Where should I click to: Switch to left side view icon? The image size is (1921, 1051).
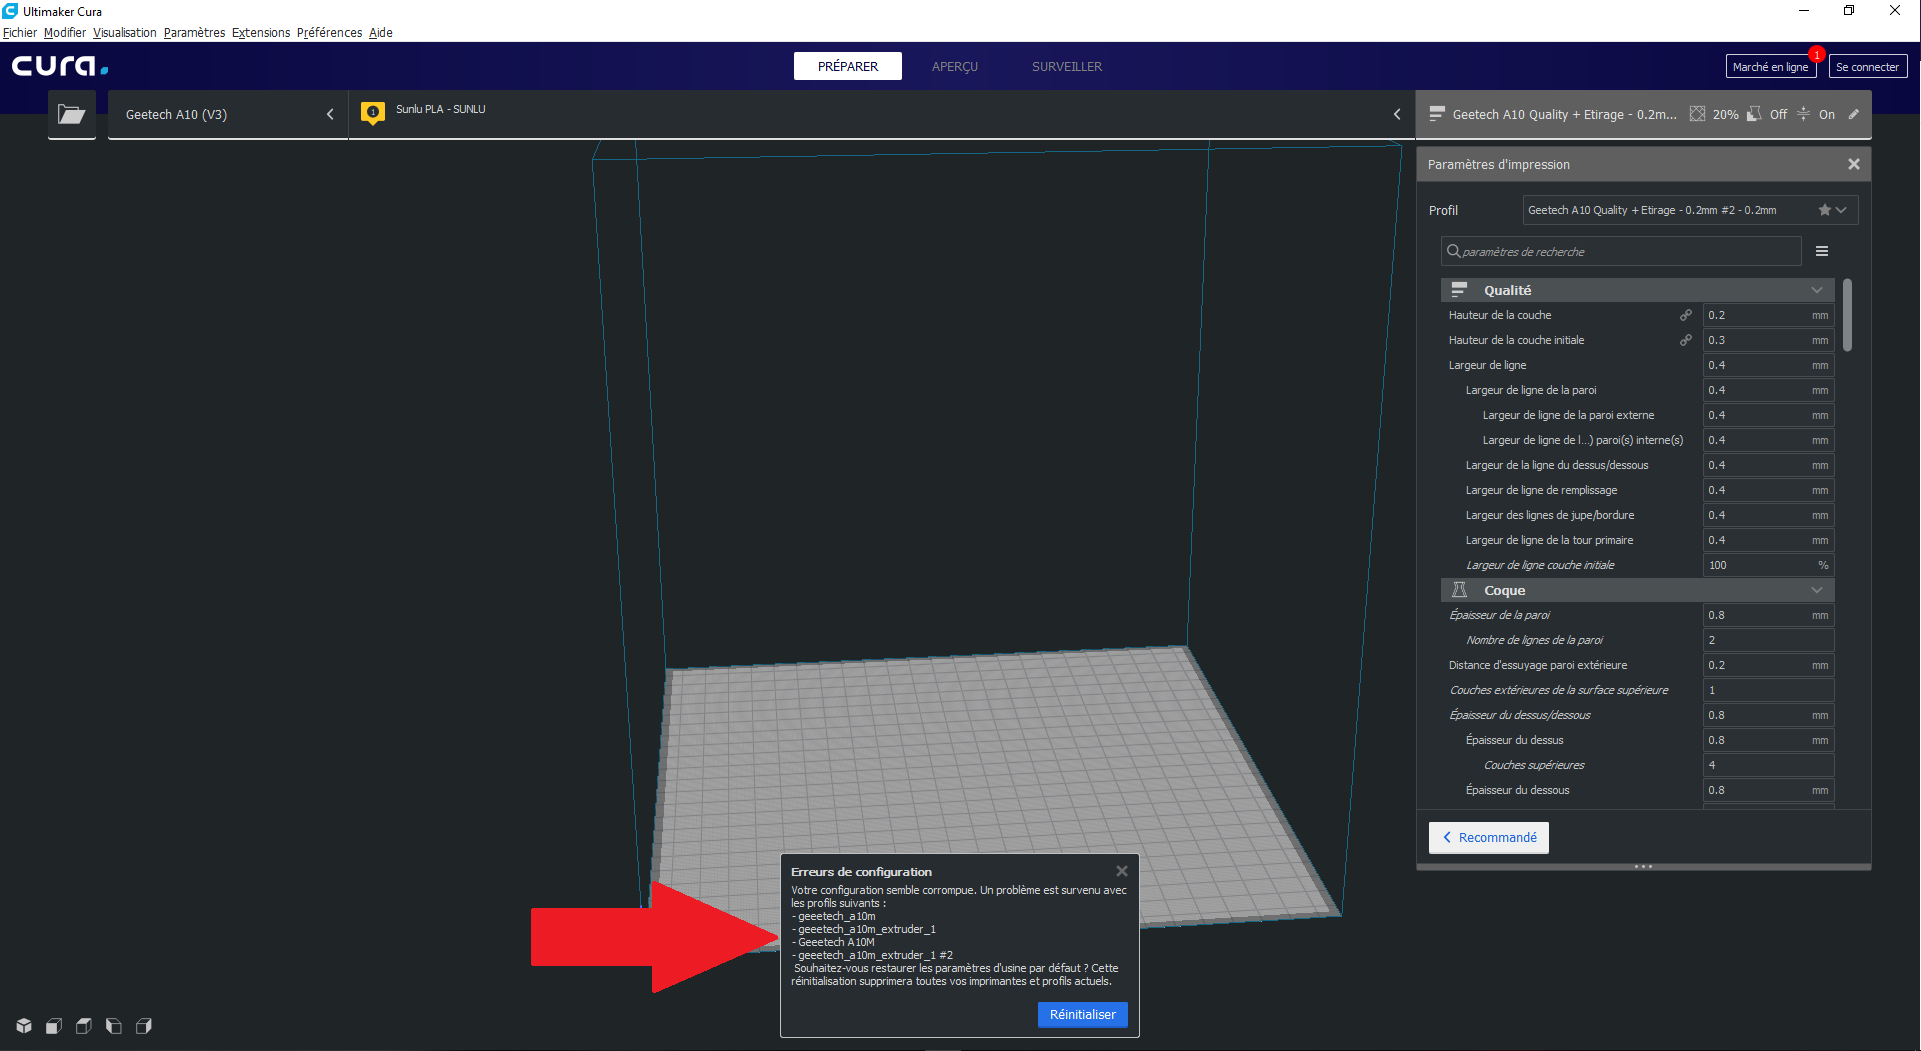point(114,1026)
